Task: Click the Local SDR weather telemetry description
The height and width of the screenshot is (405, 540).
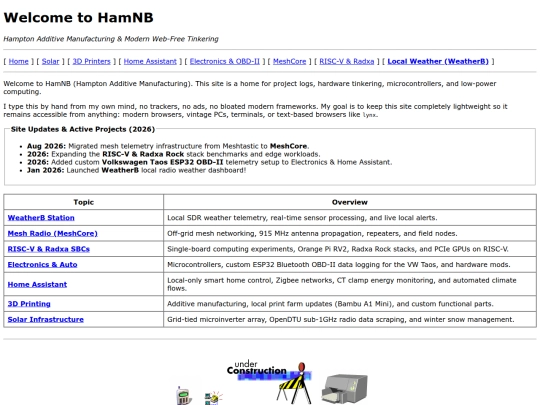Action: (x=302, y=218)
